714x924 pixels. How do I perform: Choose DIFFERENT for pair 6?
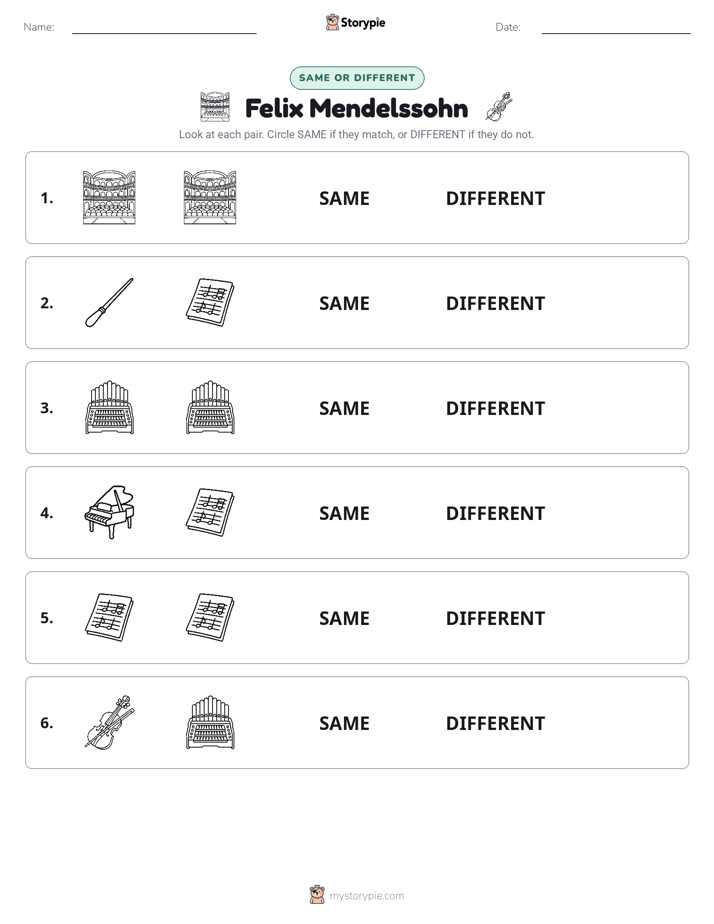point(495,722)
